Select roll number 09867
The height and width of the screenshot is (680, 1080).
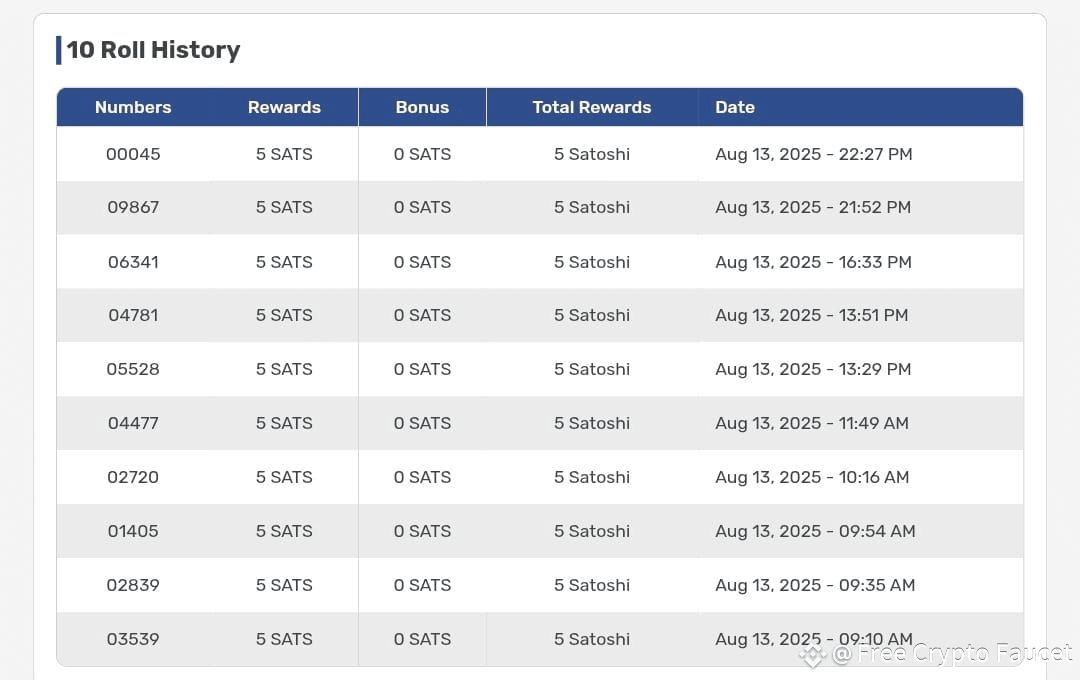(x=133, y=207)
